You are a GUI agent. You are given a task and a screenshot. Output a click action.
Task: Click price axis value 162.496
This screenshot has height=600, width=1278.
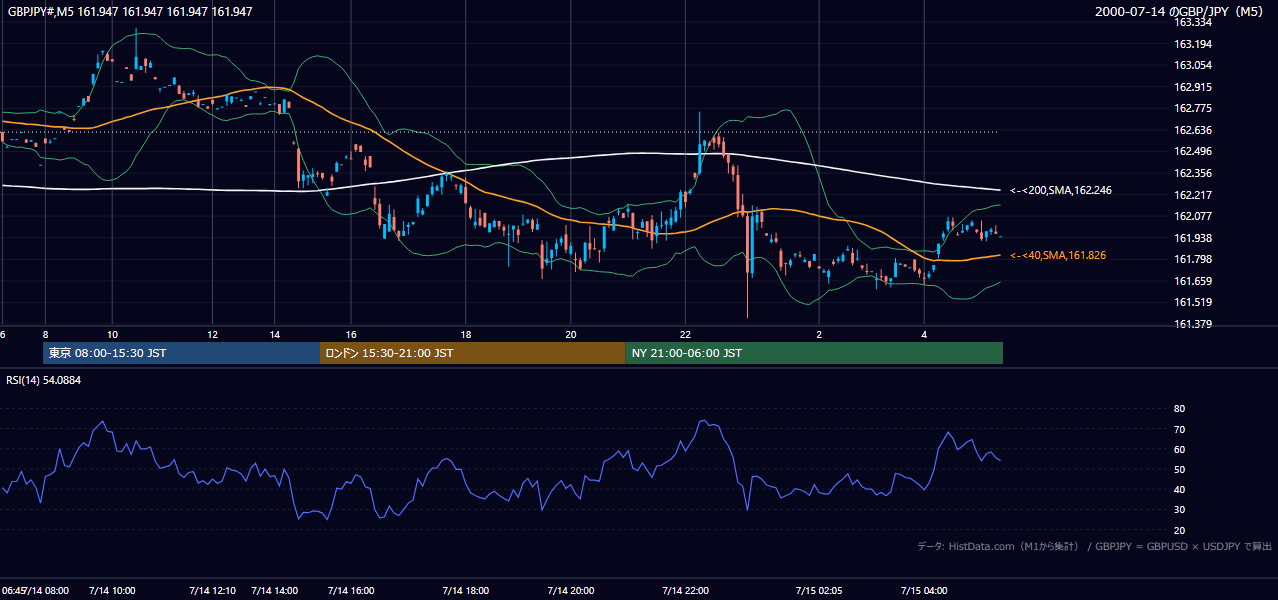tap(1192, 151)
